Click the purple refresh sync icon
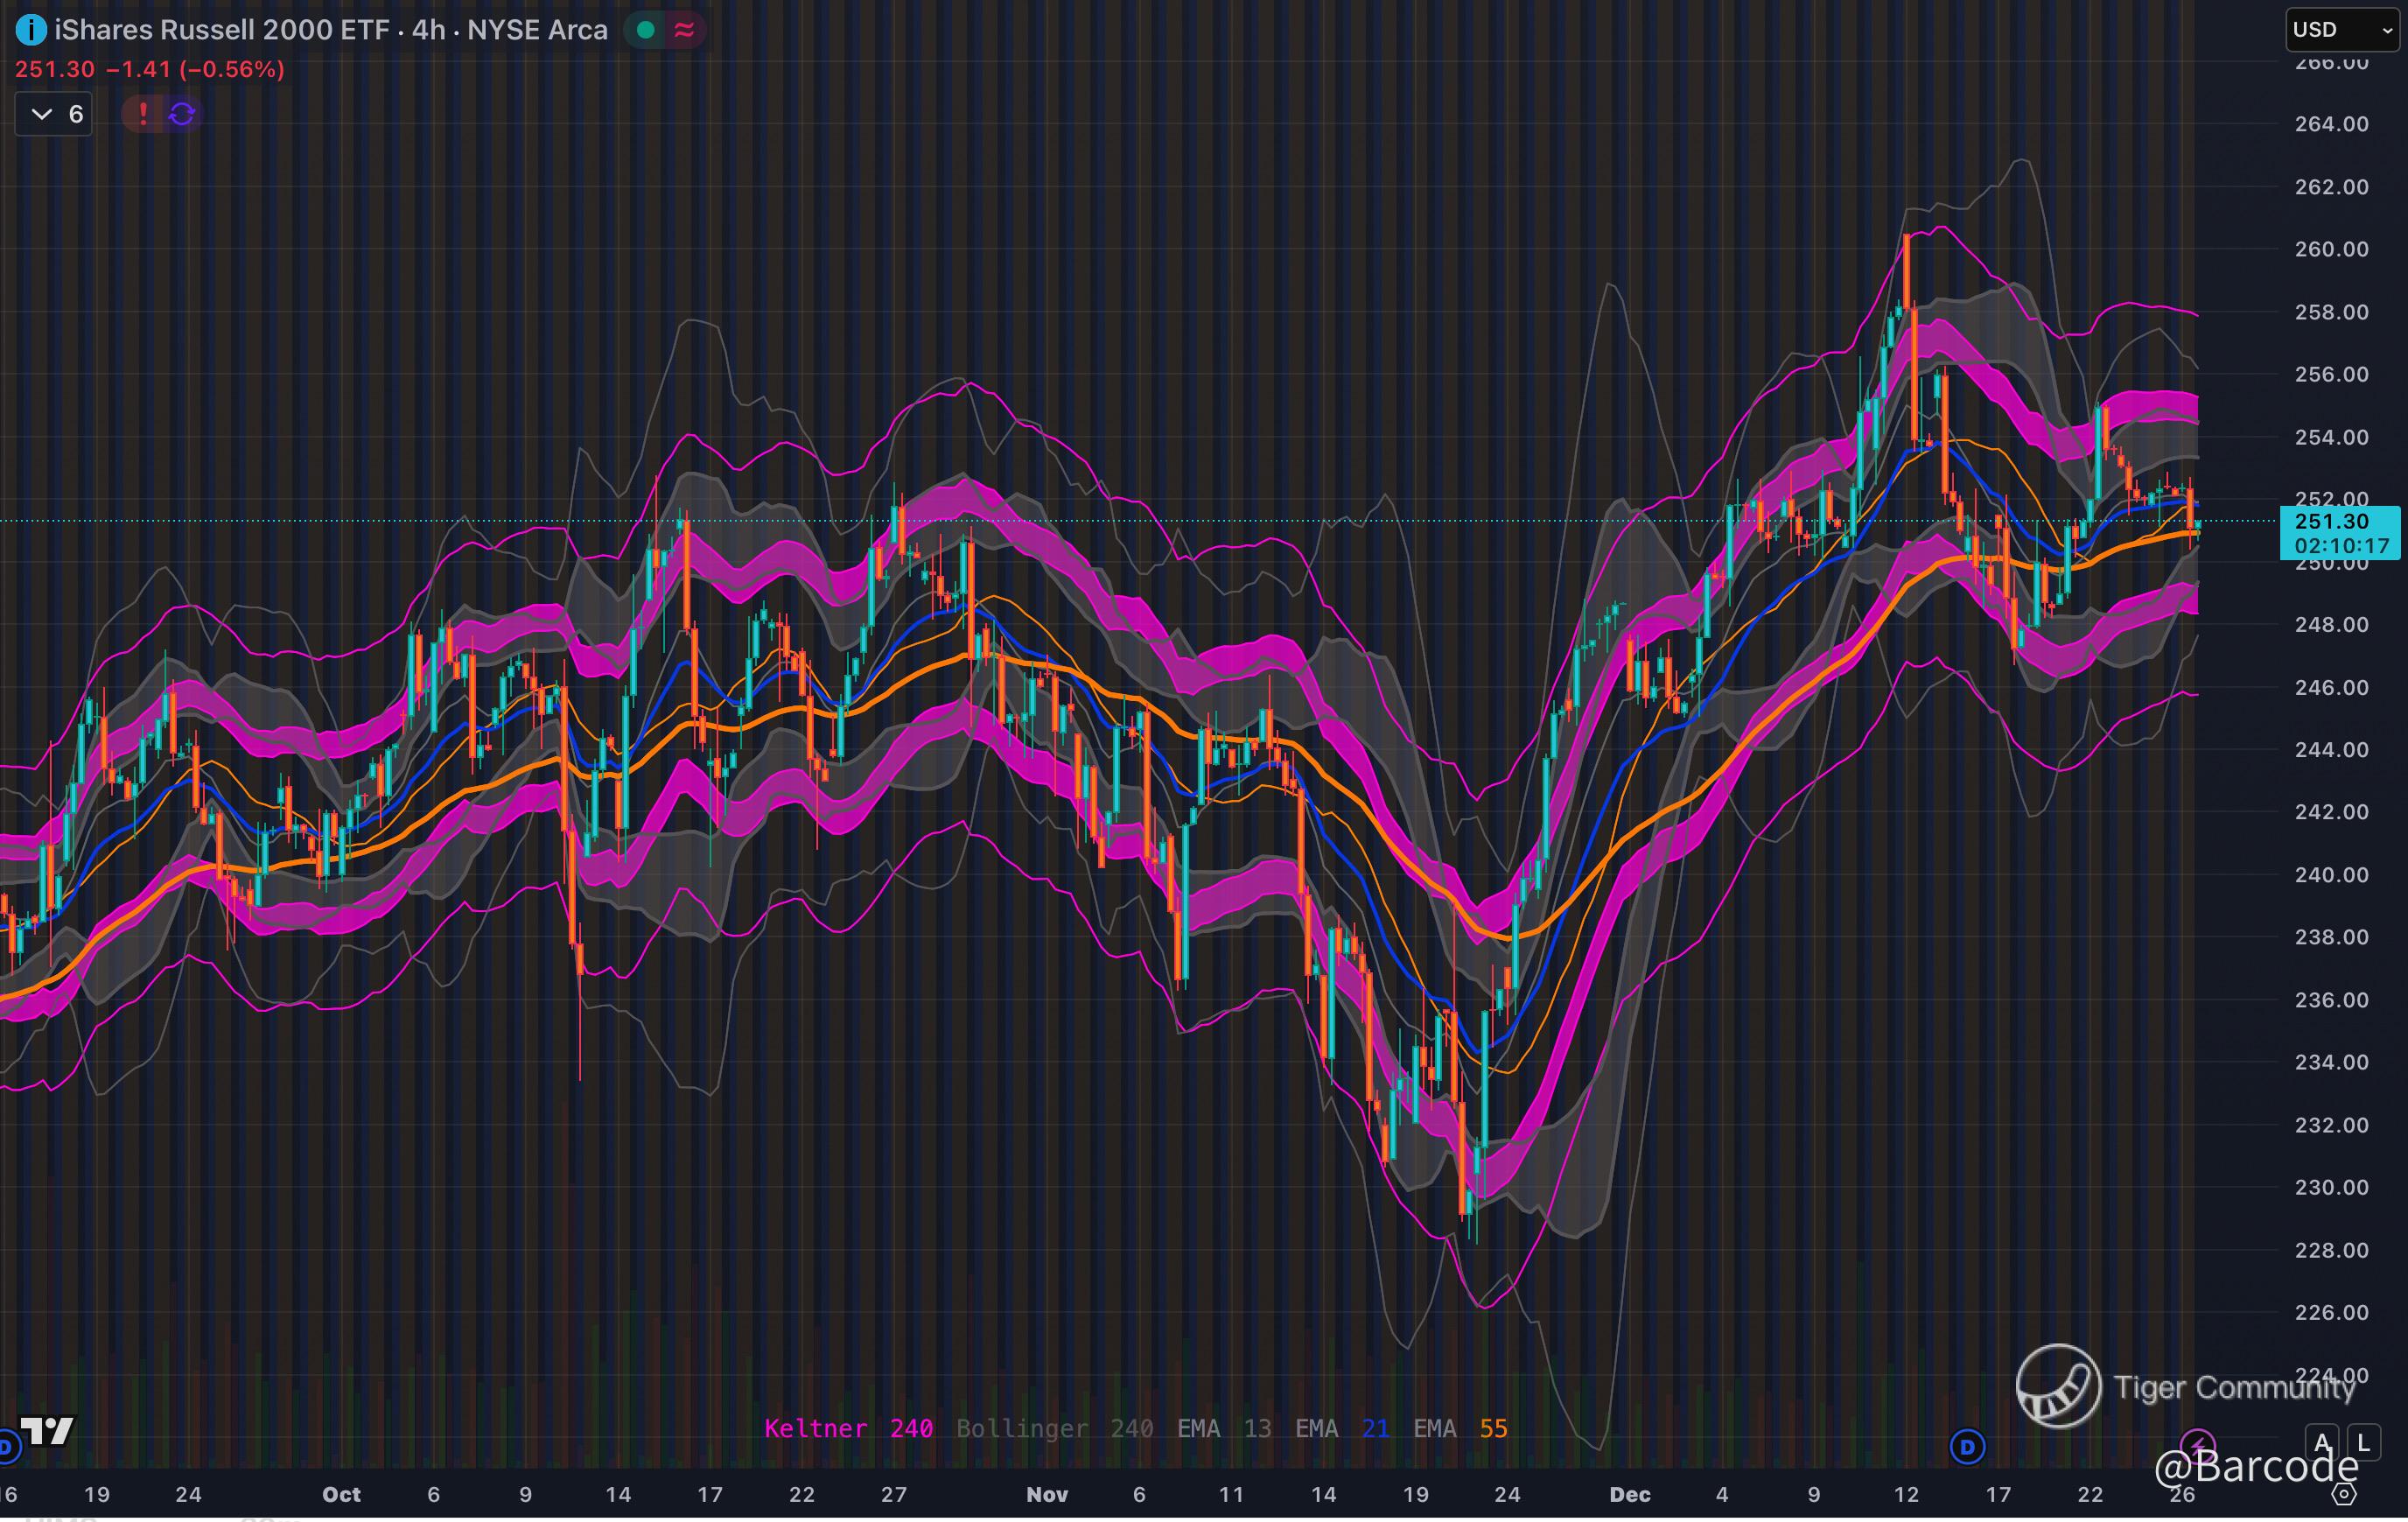Viewport: 2408px width, 1522px height. pyautogui.click(x=182, y=114)
